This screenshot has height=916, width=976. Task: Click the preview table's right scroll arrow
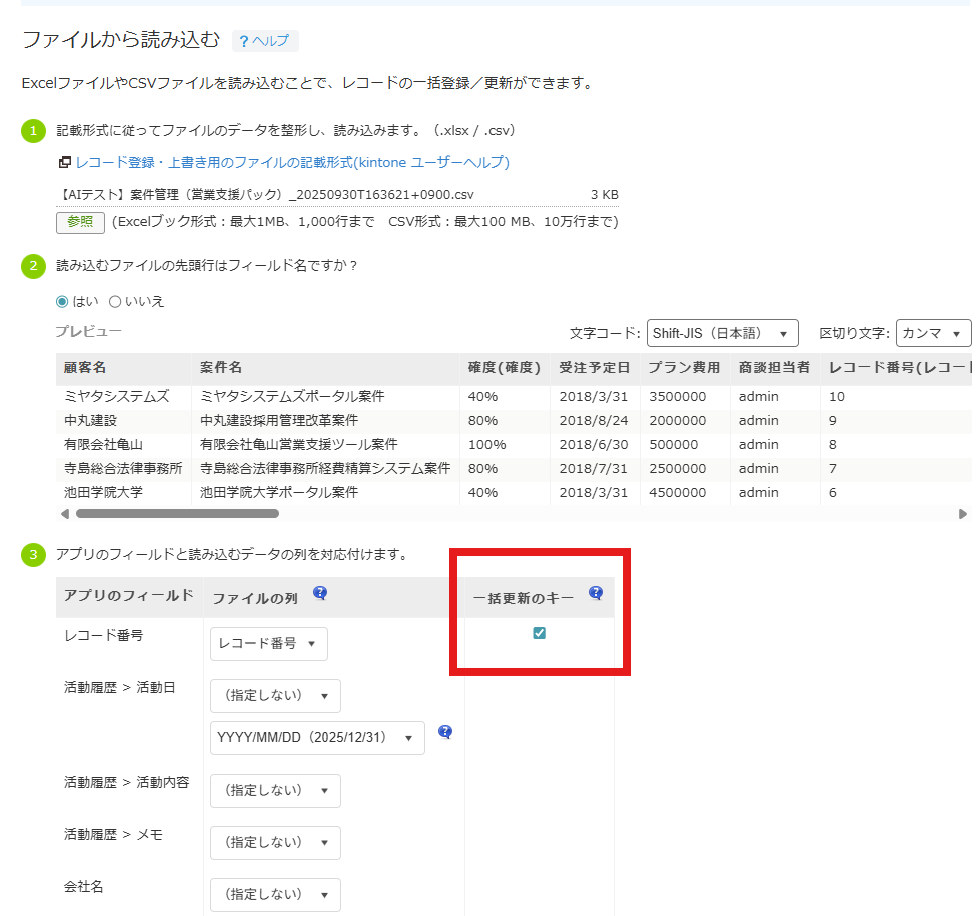pos(963,514)
